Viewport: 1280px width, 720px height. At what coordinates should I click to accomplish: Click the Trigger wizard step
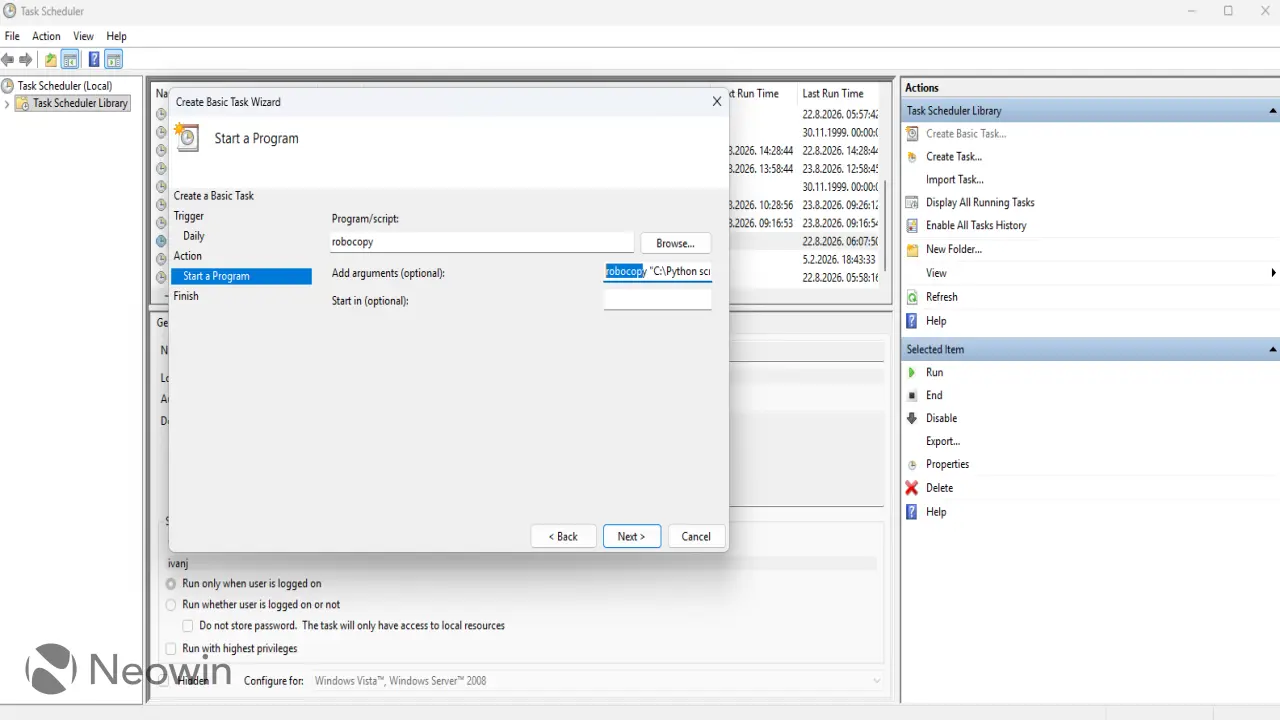(189, 216)
